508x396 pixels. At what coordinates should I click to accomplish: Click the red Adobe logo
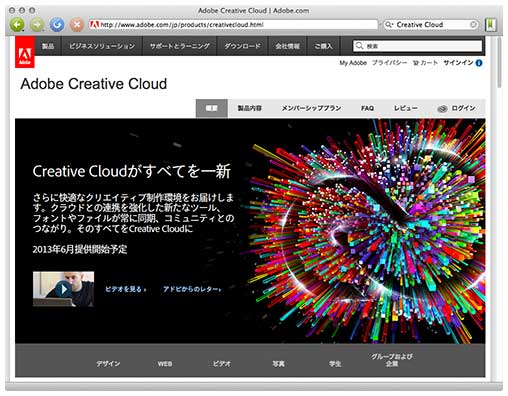[x=25, y=52]
